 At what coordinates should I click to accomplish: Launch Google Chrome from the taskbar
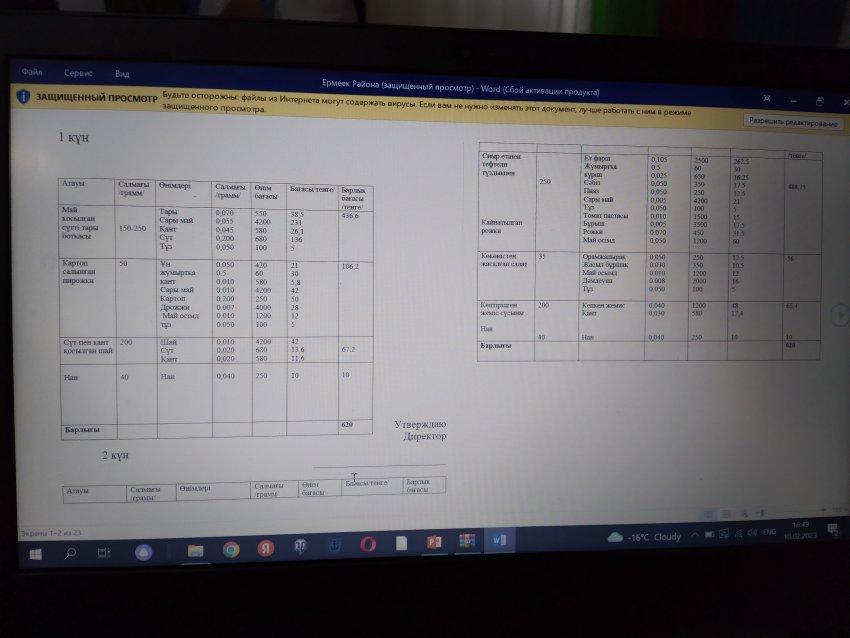231,550
